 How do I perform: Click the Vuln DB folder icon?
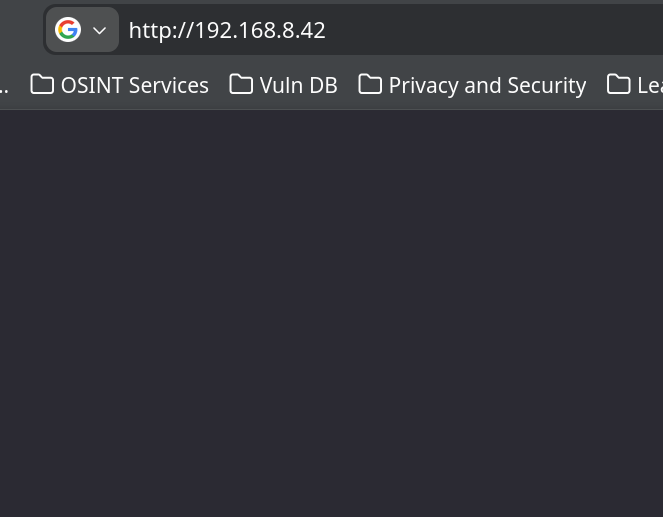click(241, 85)
